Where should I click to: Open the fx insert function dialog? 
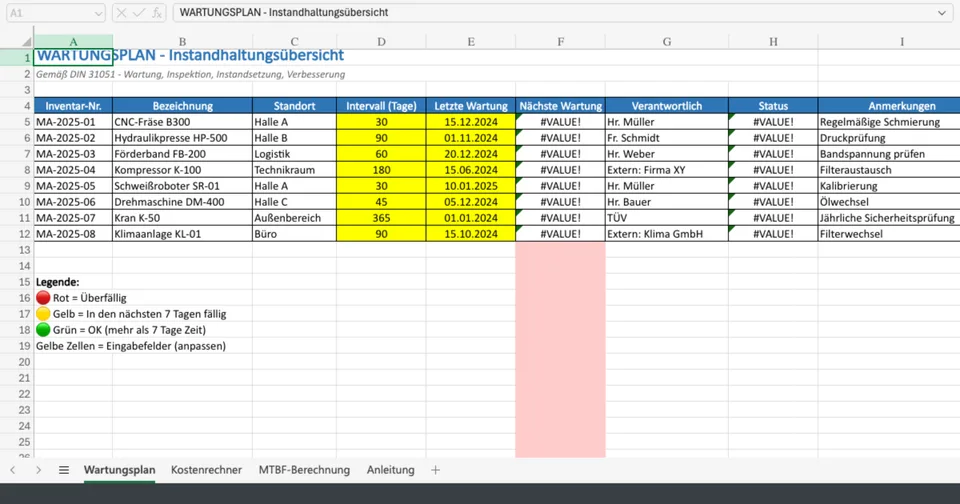(x=157, y=13)
